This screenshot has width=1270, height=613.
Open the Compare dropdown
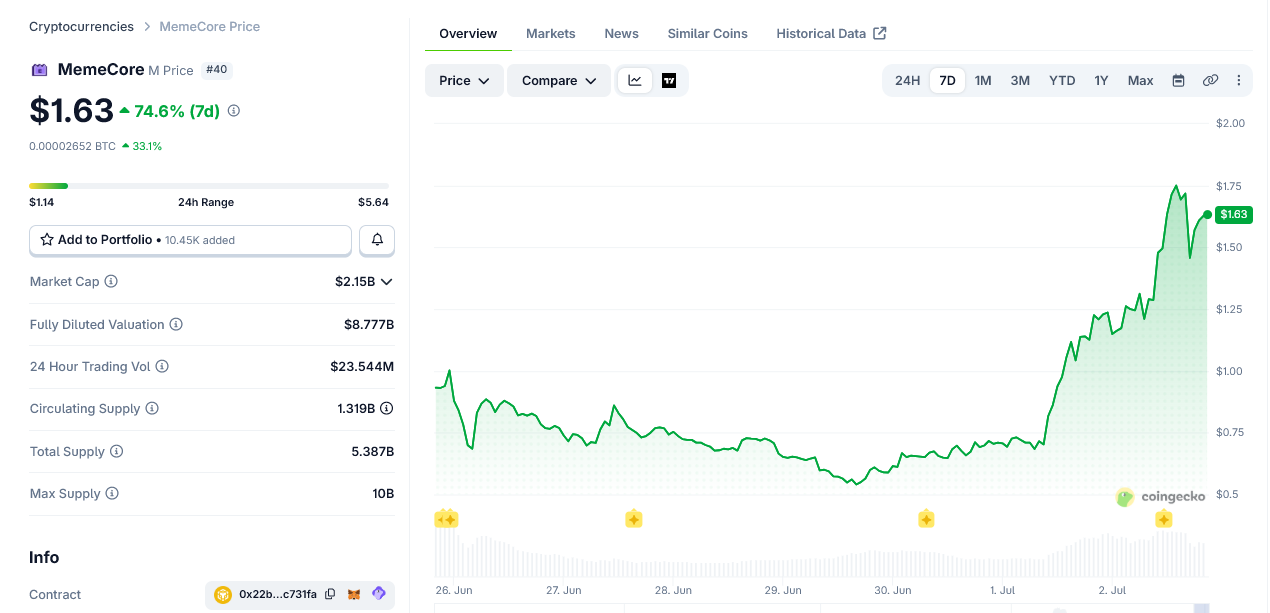pyautogui.click(x=559, y=81)
